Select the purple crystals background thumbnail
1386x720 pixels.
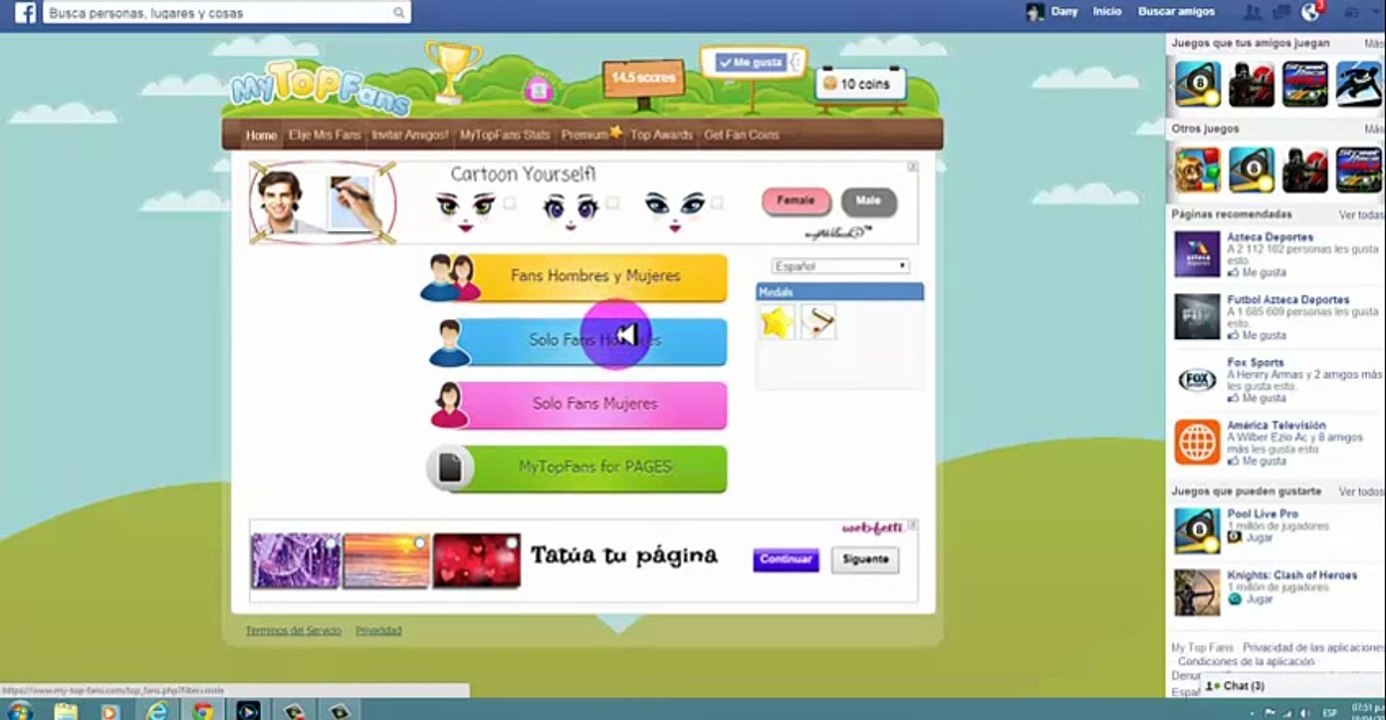(295, 561)
